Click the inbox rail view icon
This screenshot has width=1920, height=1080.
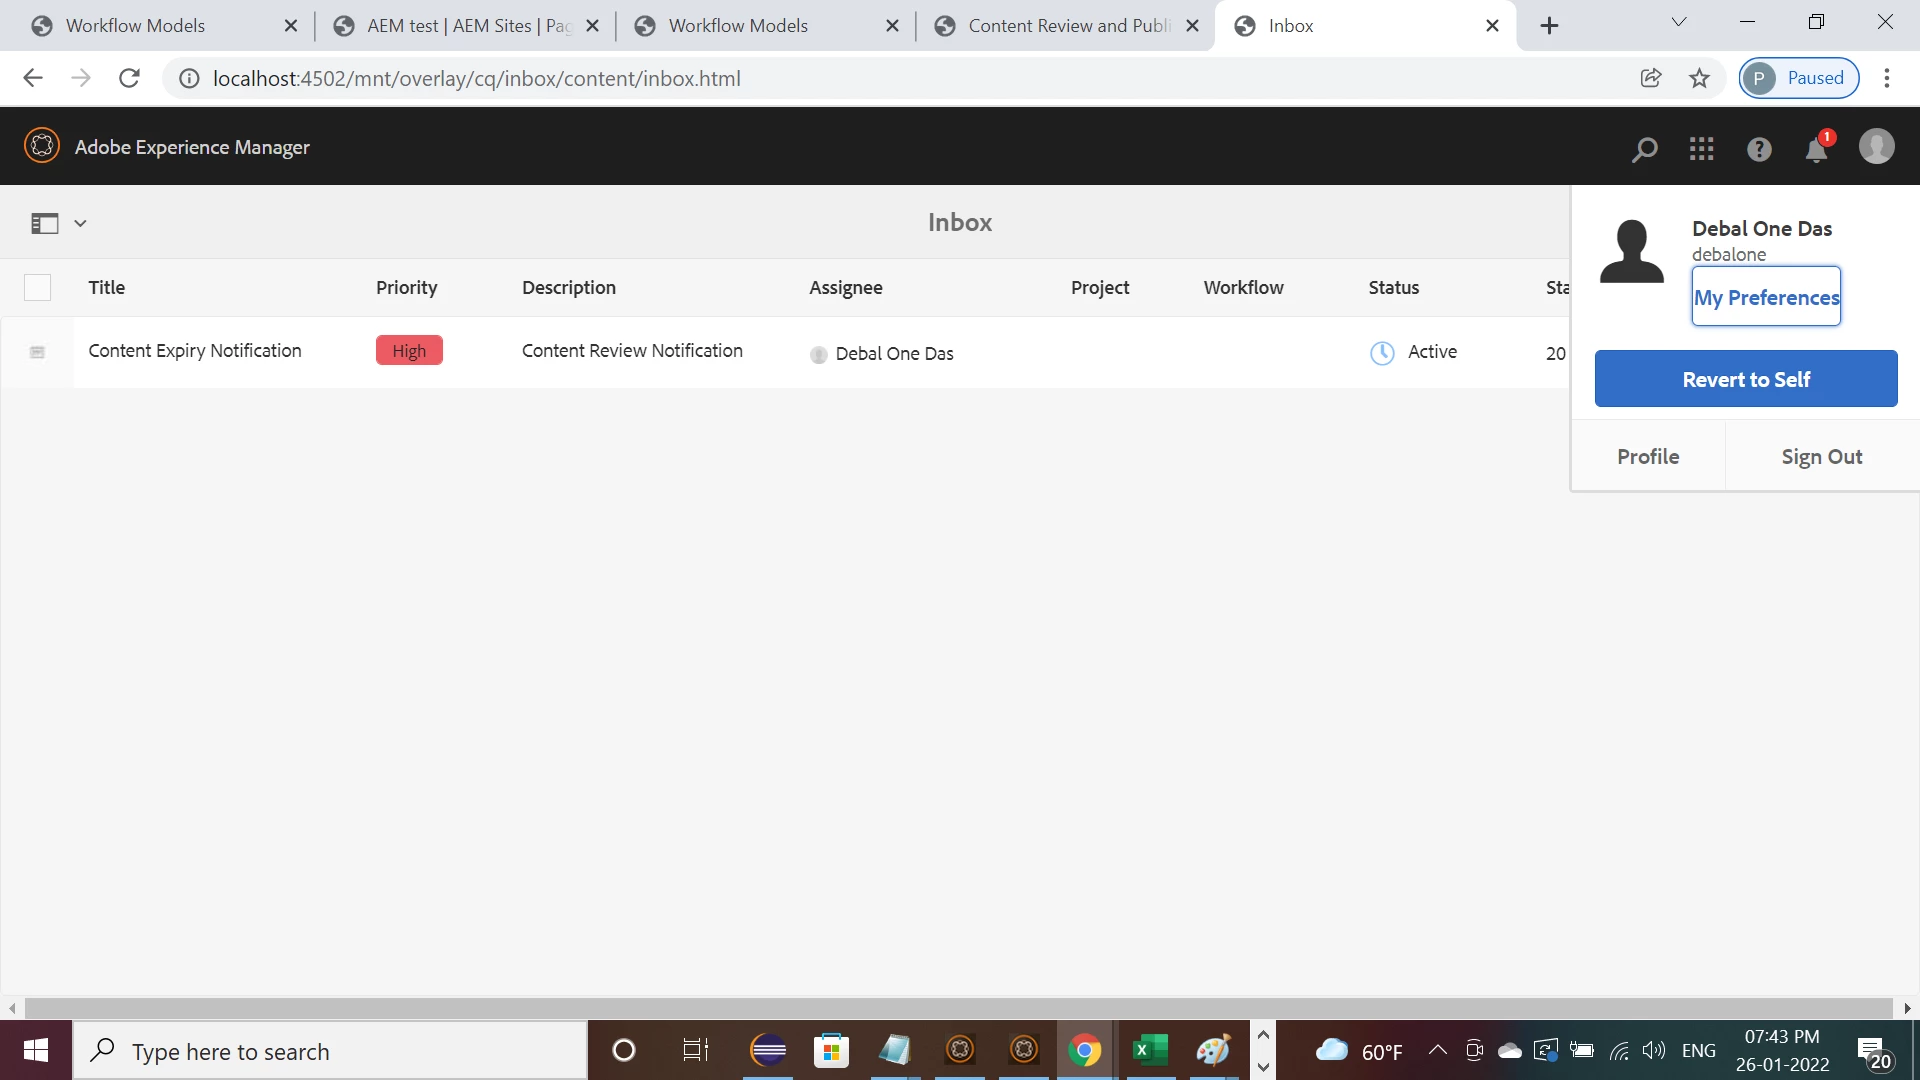(44, 223)
